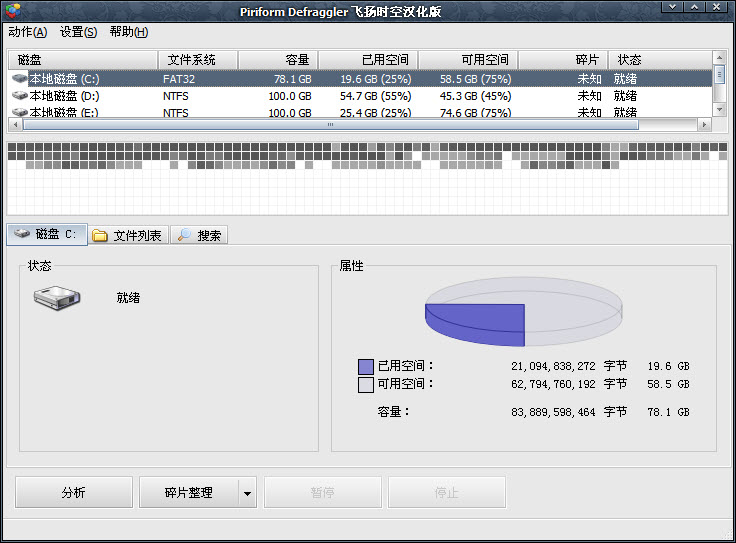Click the folder icon on 文件列表 tab
The image size is (736, 543).
pos(100,236)
